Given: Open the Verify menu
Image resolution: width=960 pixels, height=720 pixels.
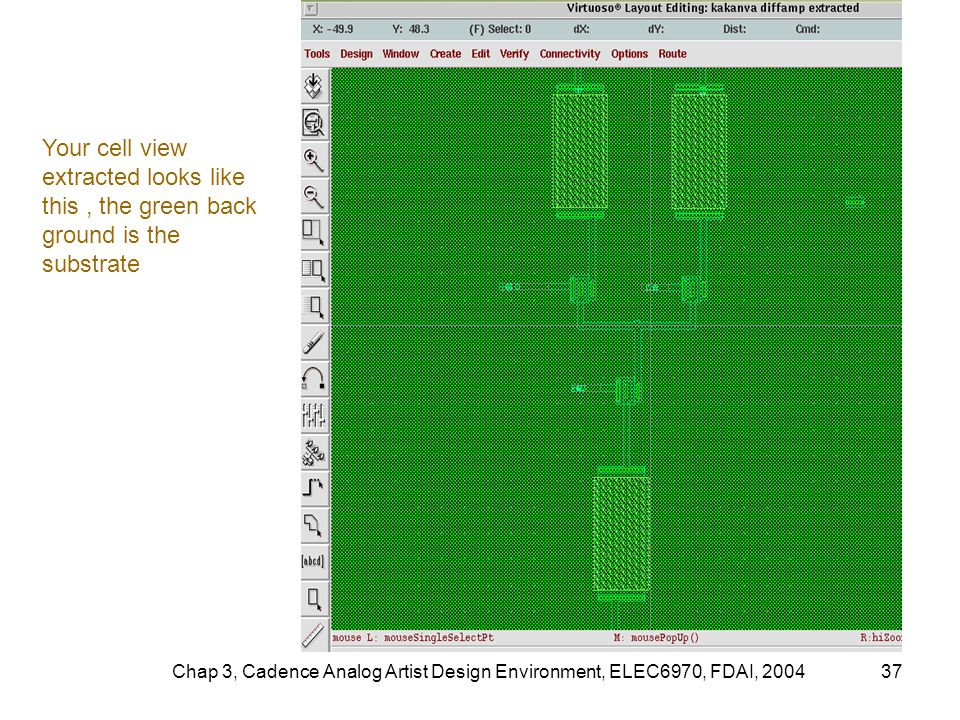Looking at the screenshot, I should point(514,54).
